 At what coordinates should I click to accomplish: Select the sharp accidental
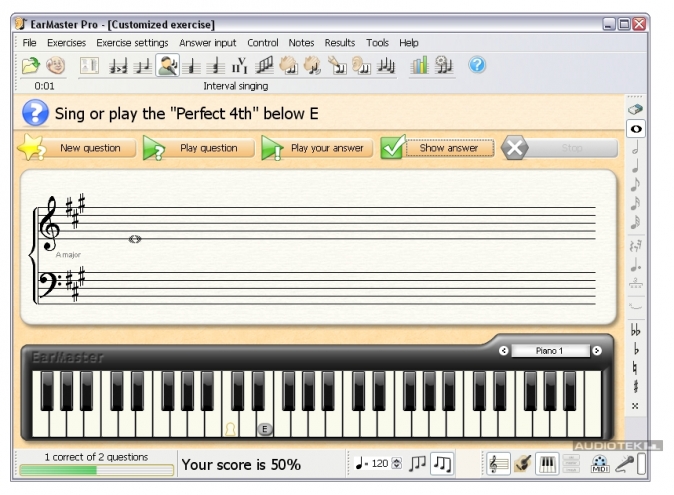(x=635, y=387)
